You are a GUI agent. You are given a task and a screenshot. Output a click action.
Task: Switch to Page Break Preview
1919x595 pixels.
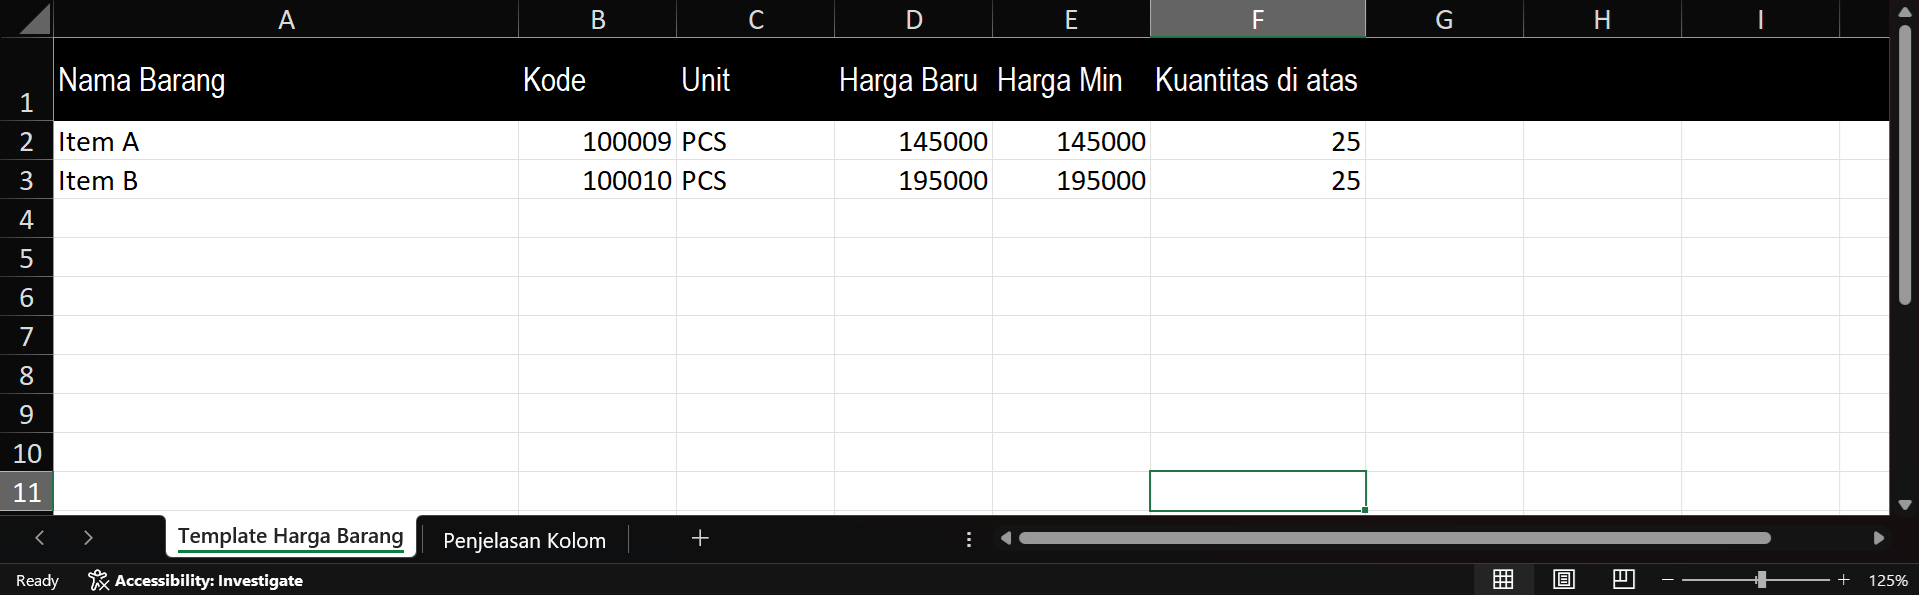[x=1623, y=579]
